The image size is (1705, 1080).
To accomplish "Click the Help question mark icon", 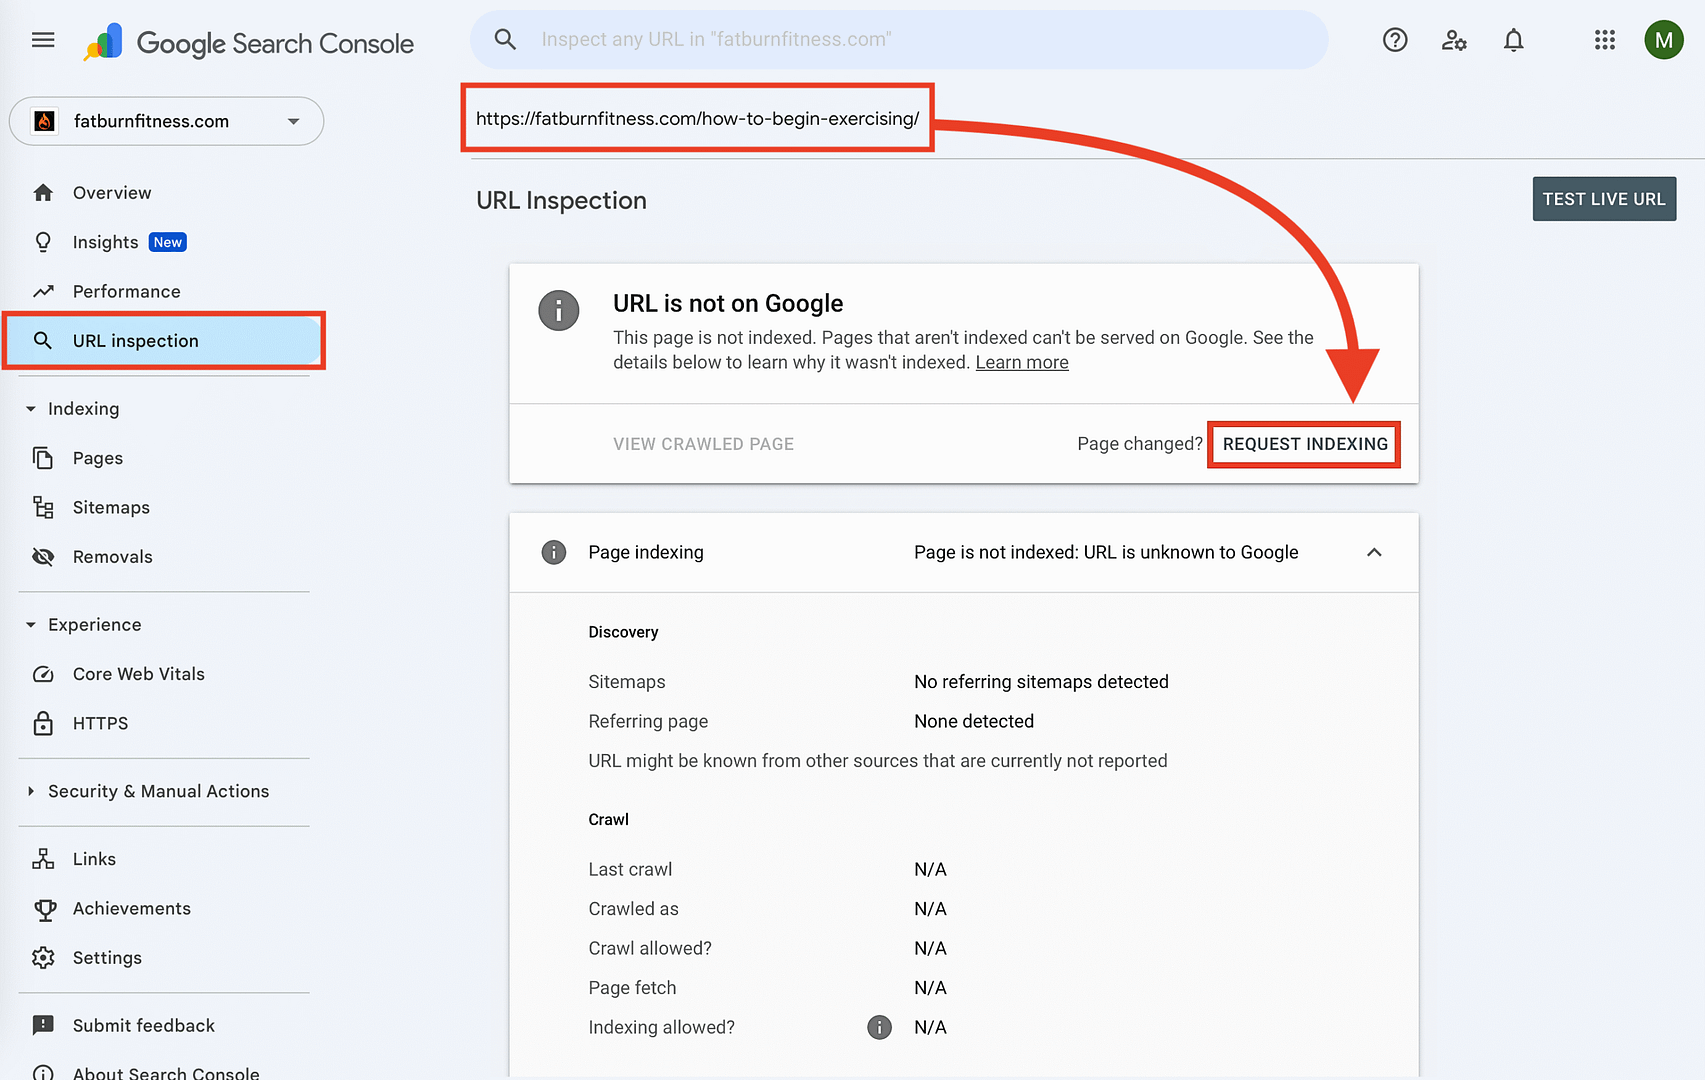I will pos(1395,40).
